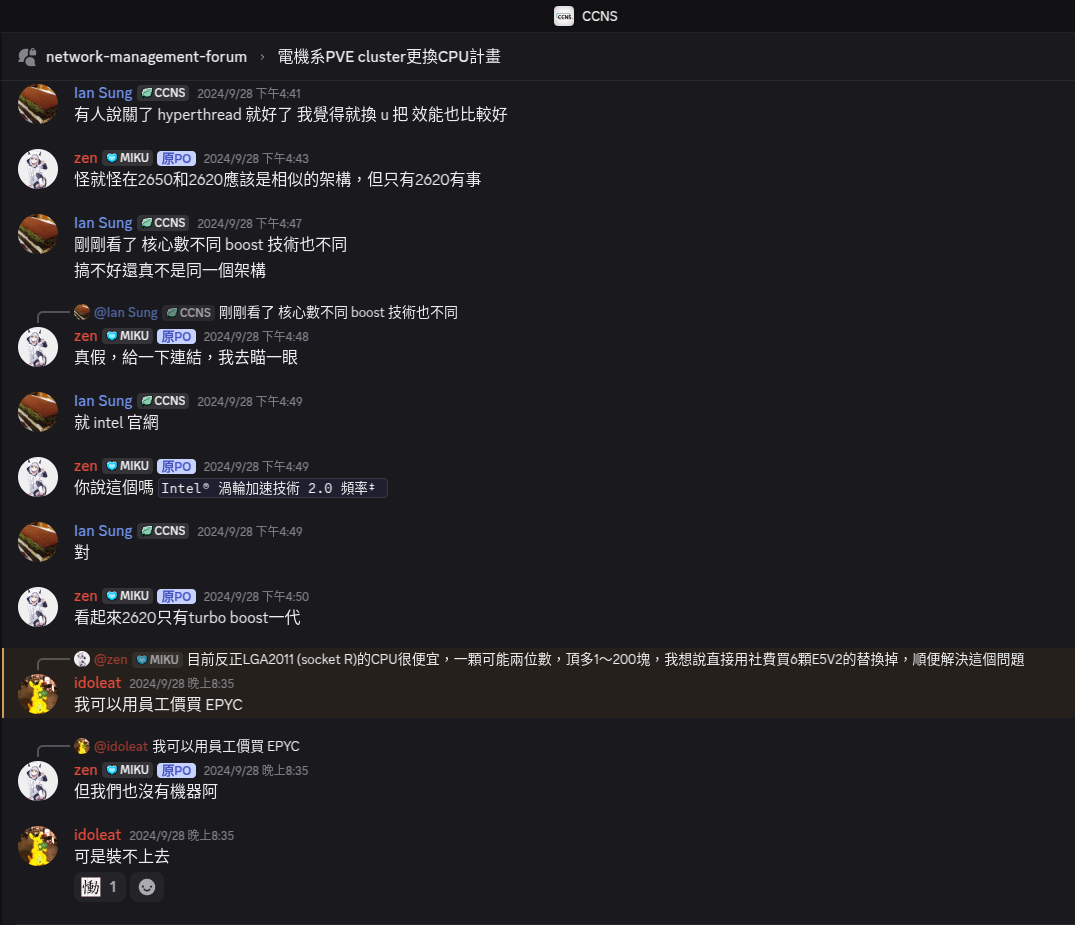Click Ian Sung's name on 就 intel 官網 message
This screenshot has height=925, width=1075.
click(103, 400)
